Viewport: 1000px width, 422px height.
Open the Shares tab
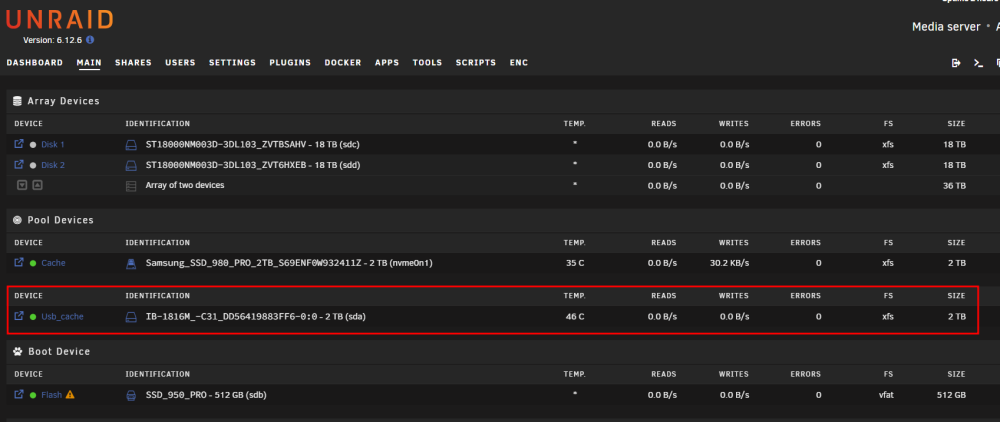point(133,62)
